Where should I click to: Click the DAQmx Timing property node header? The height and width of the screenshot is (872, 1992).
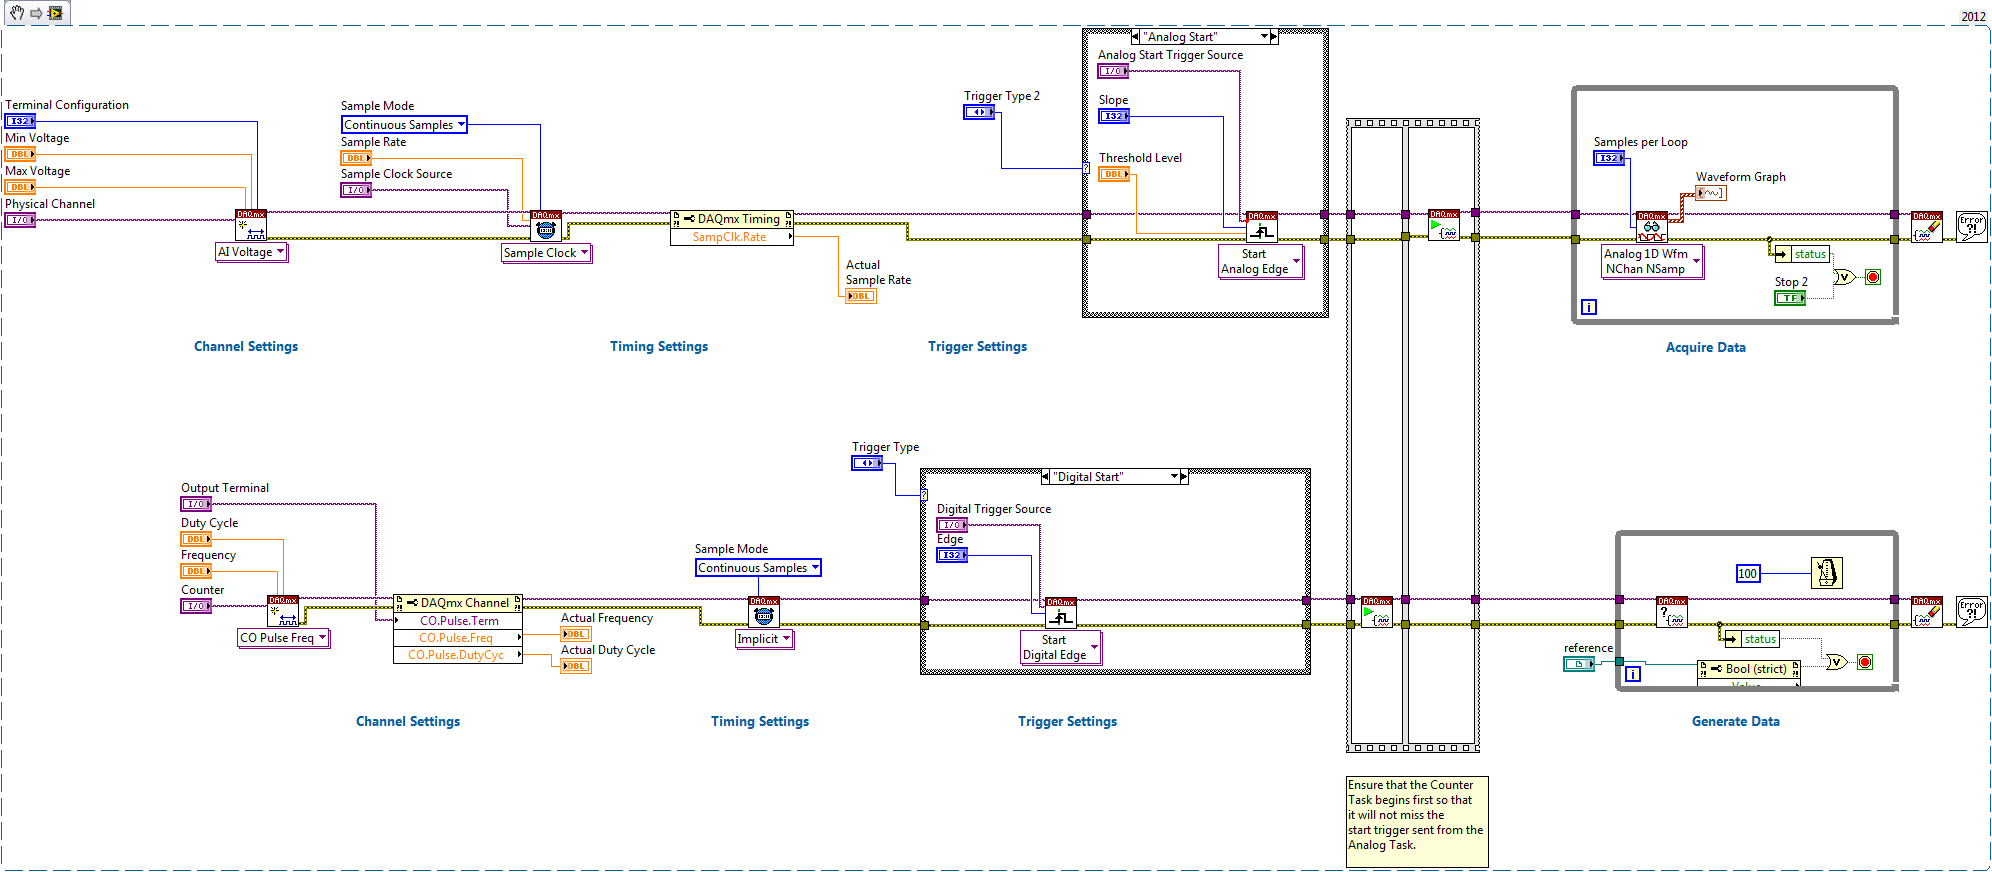(732, 219)
